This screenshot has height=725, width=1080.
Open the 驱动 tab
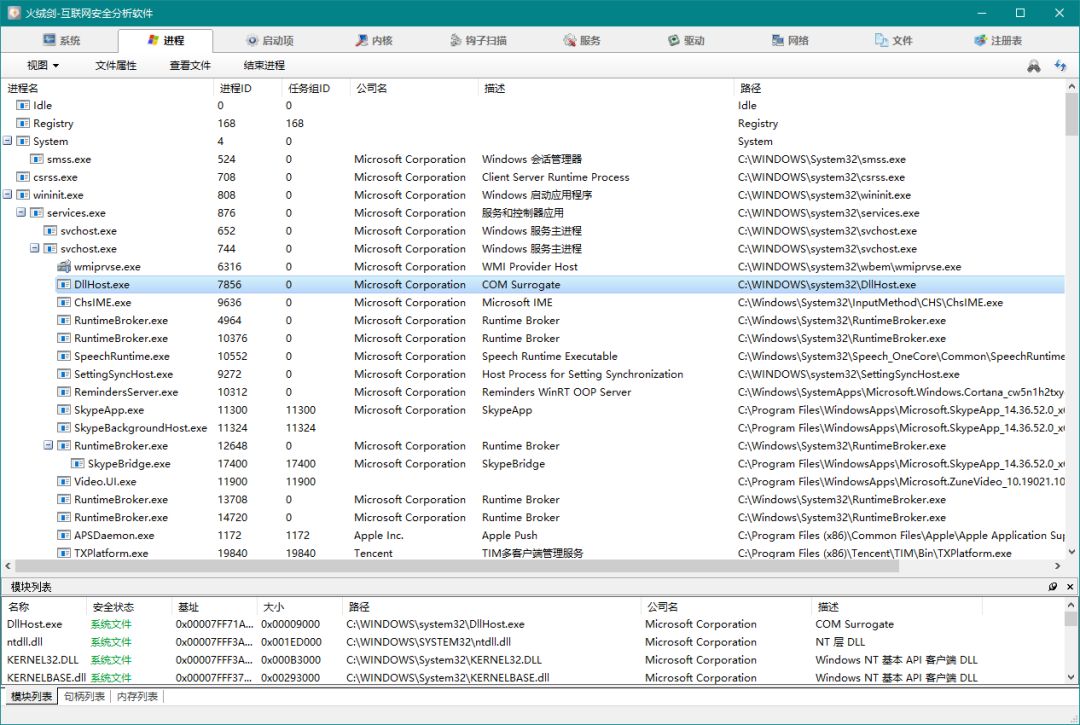pos(686,41)
